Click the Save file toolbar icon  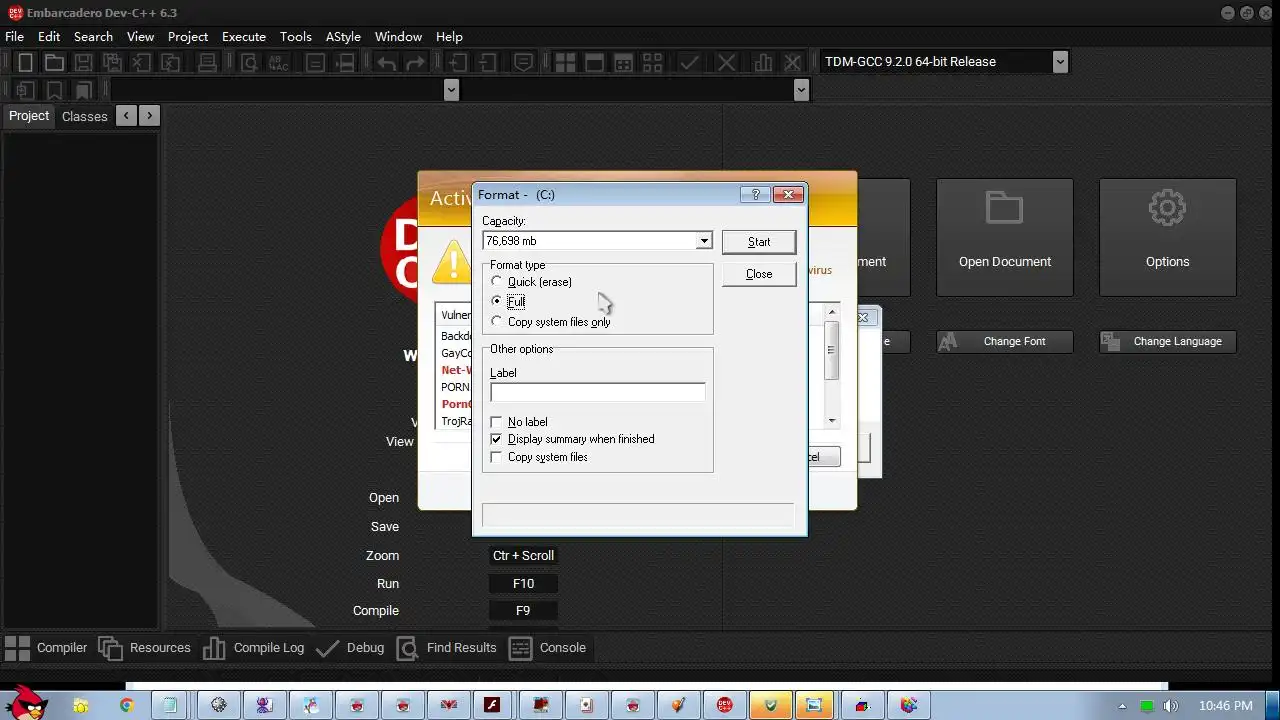[x=84, y=62]
